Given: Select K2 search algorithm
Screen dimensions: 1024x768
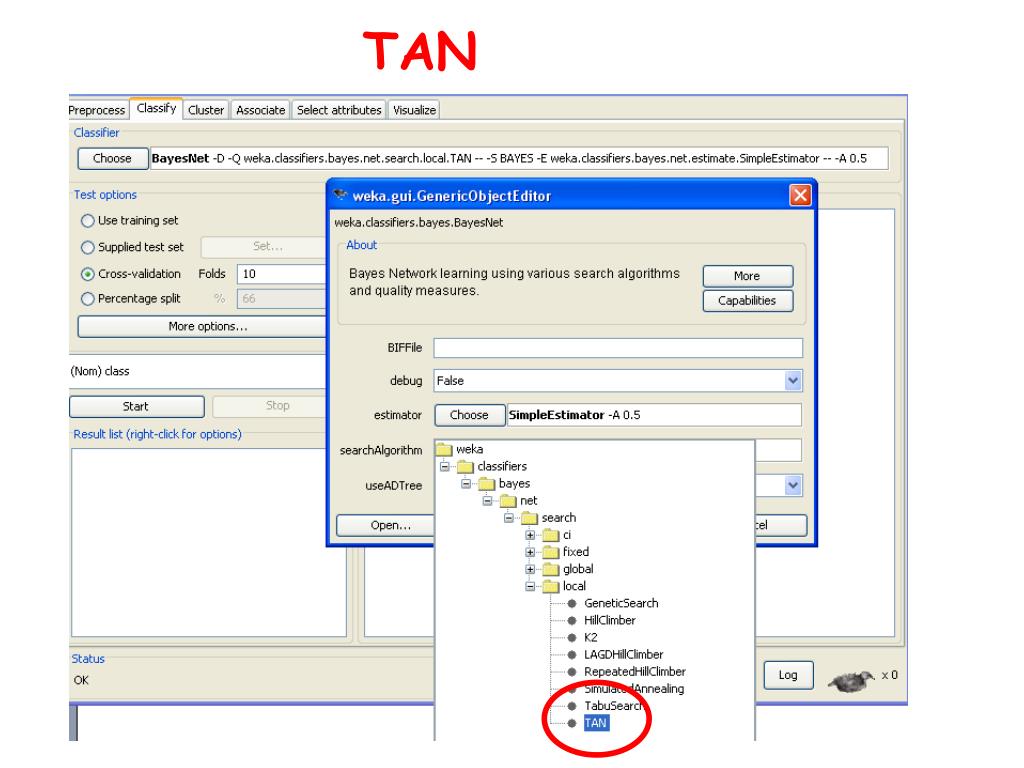Looking at the screenshot, I should [590, 637].
